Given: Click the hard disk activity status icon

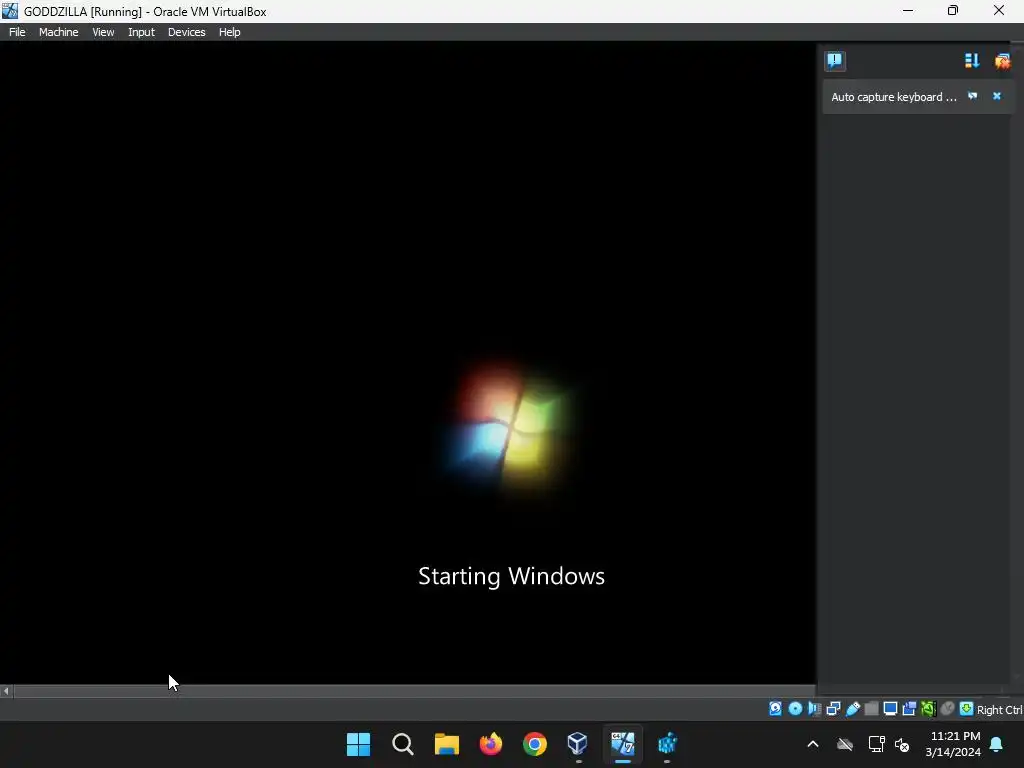Looking at the screenshot, I should point(775,709).
